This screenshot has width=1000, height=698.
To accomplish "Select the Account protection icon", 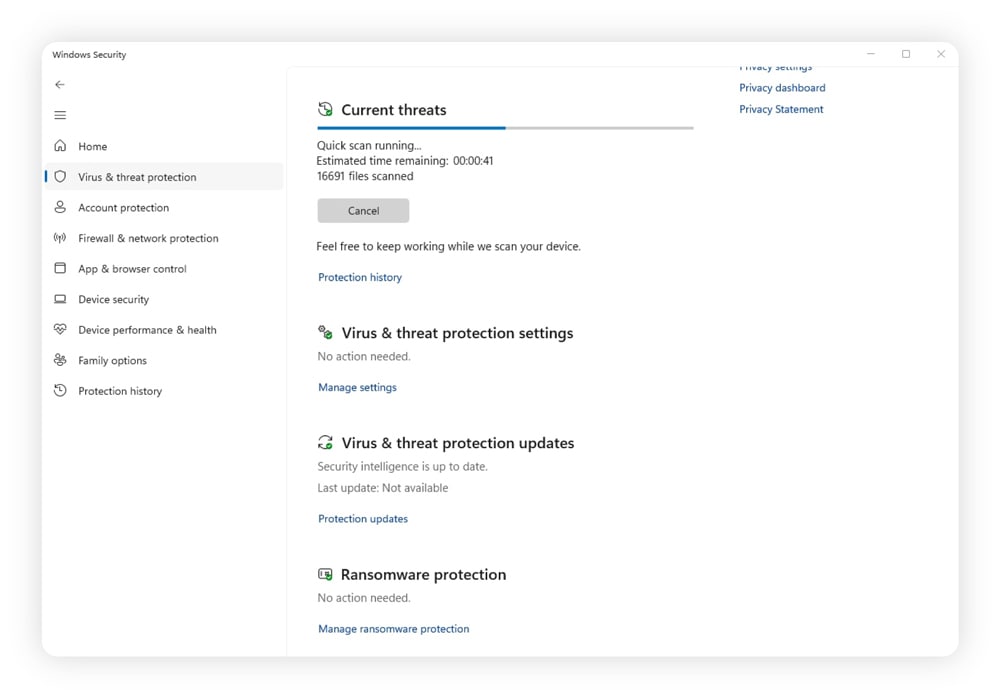I will point(61,207).
